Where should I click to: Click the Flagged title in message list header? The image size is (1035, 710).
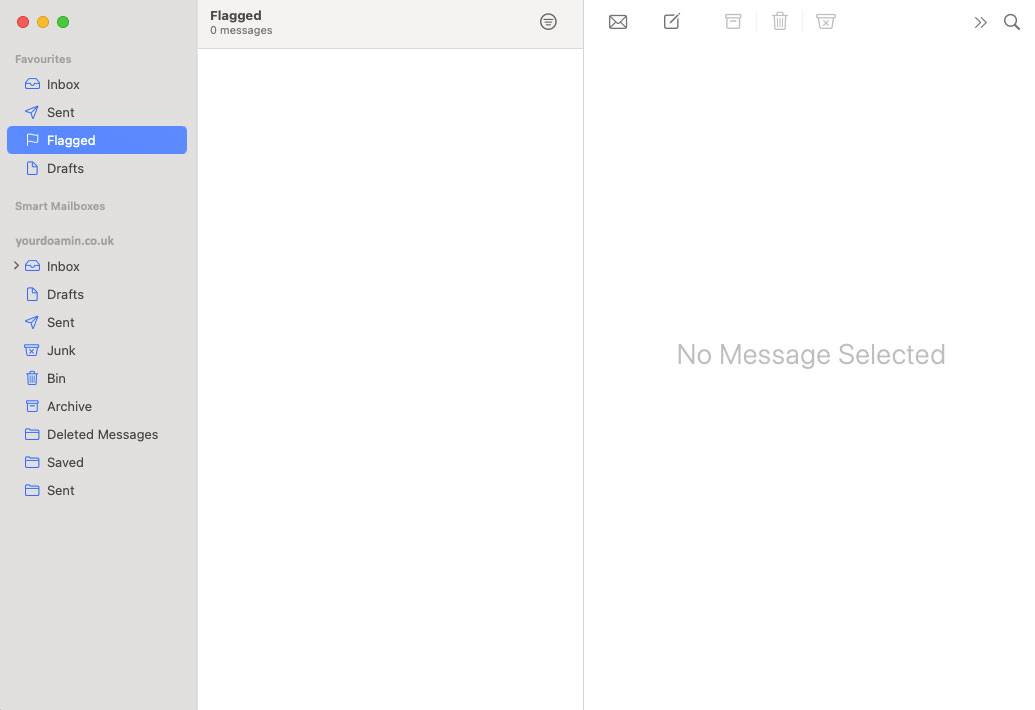pos(236,15)
